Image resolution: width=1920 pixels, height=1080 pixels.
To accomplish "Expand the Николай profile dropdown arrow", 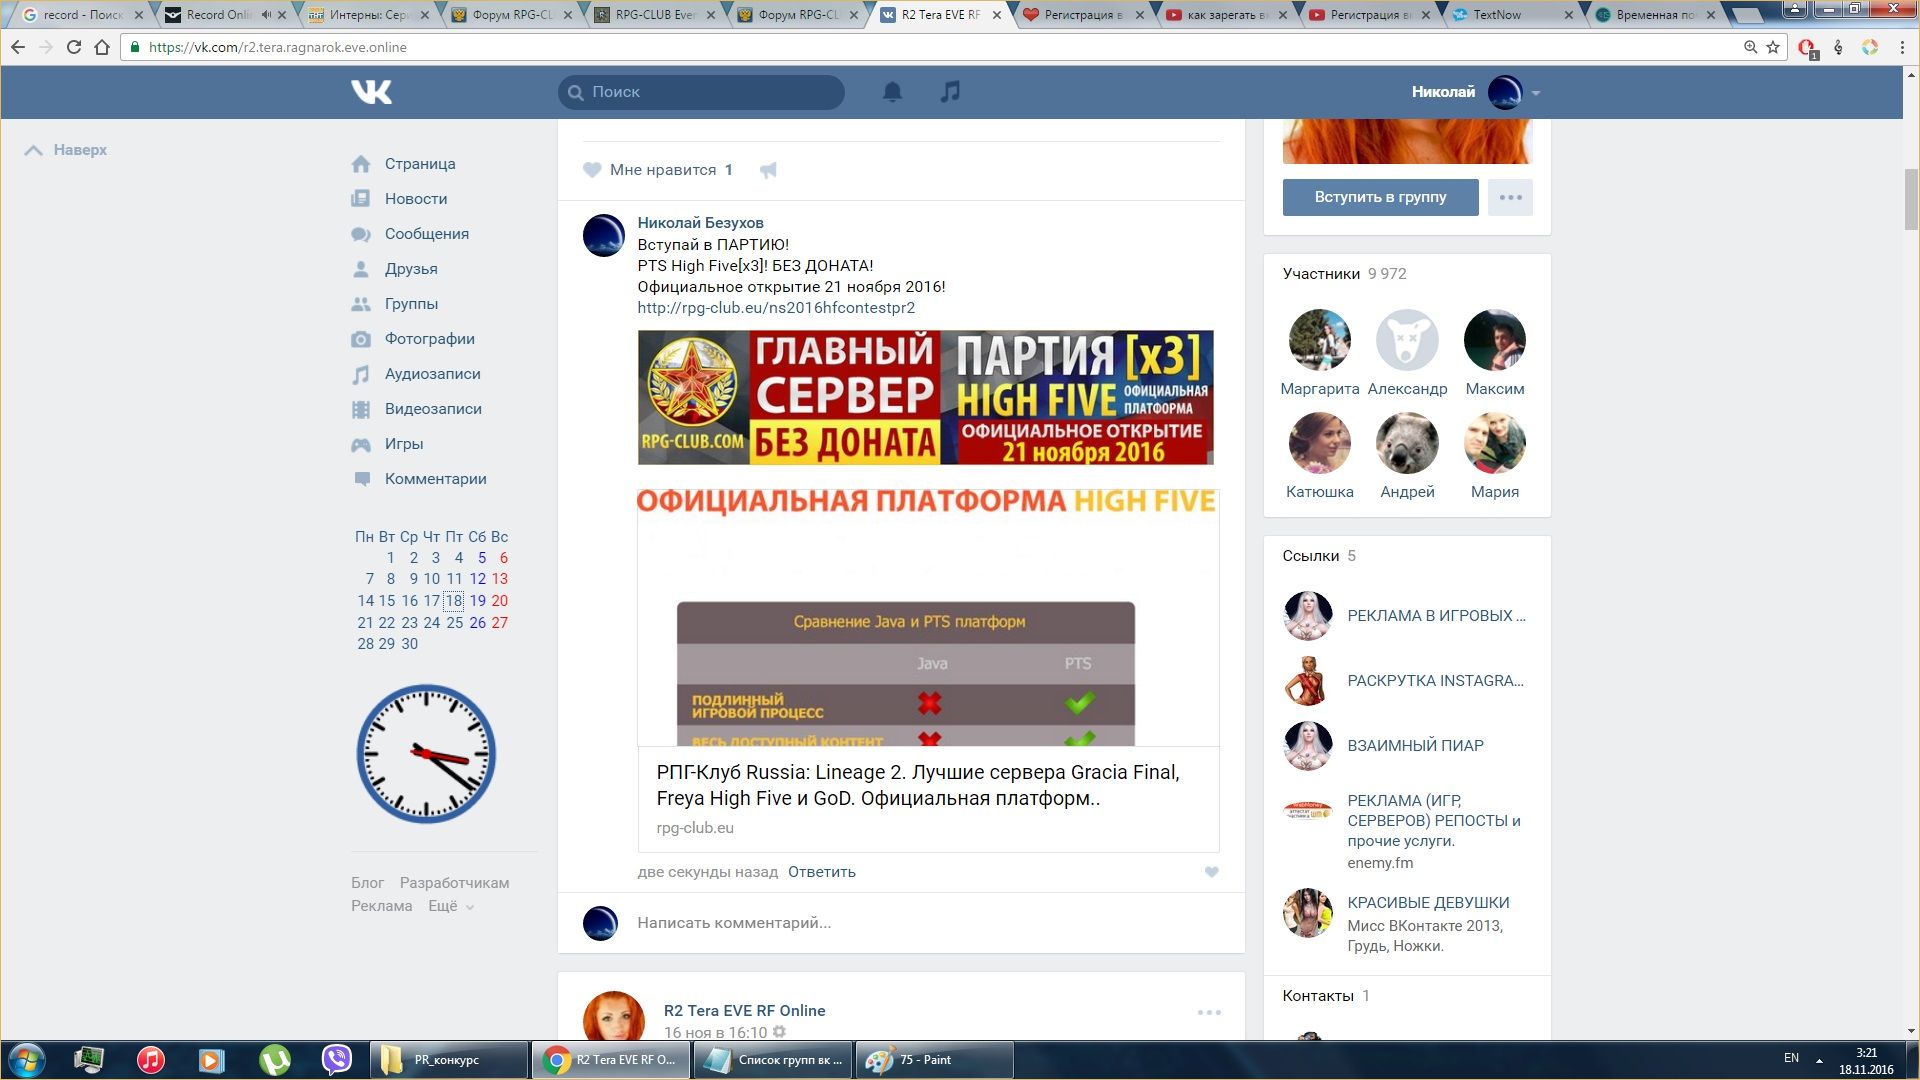I will (1536, 93).
